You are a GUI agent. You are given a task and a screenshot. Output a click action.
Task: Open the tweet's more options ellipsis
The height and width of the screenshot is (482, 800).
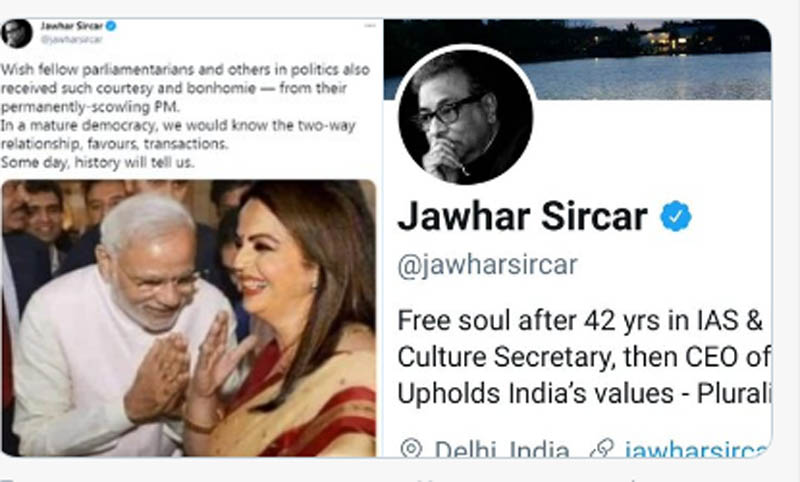(370, 26)
